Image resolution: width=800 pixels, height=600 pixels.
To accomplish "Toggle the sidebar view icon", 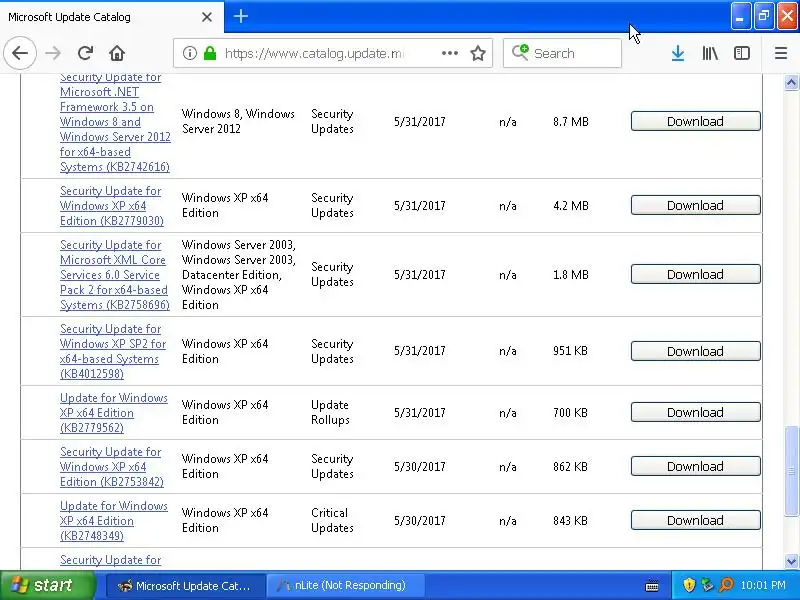I will [x=742, y=53].
